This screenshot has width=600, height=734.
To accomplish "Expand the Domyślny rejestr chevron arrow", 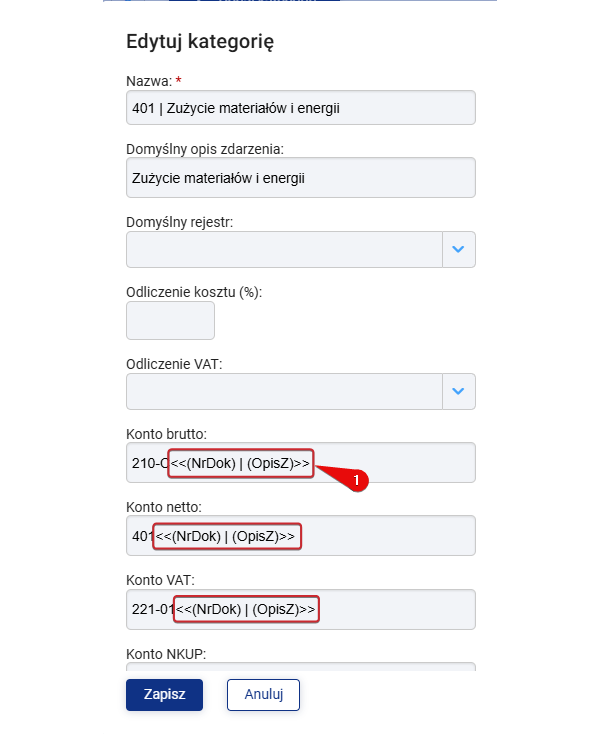I will [458, 250].
